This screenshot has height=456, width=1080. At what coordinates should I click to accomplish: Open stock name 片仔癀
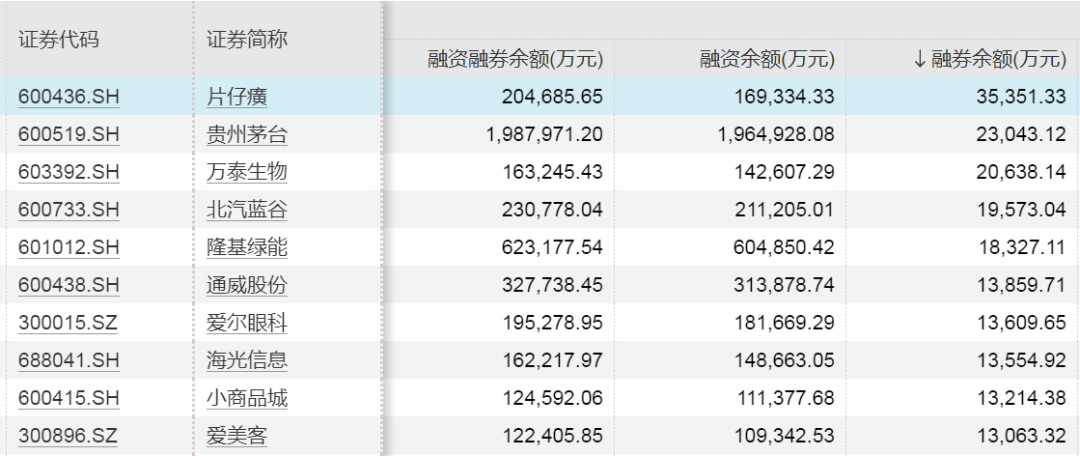pos(237,97)
